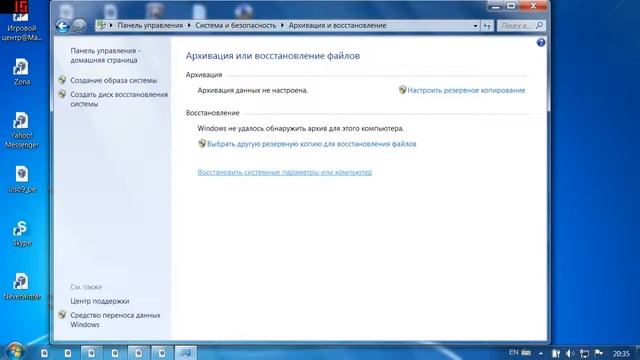Open the Help question mark icon
Screen dimensions: 640x360
pos(541,42)
